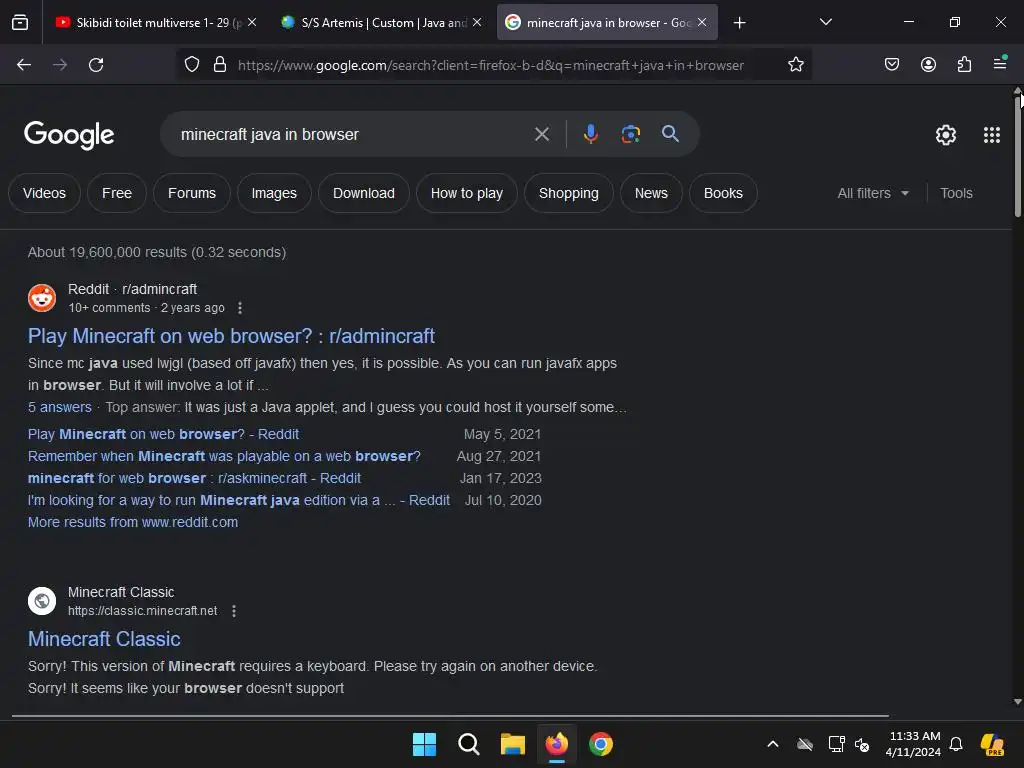Filter results by Forums
The width and height of the screenshot is (1024, 768).
pos(192,193)
